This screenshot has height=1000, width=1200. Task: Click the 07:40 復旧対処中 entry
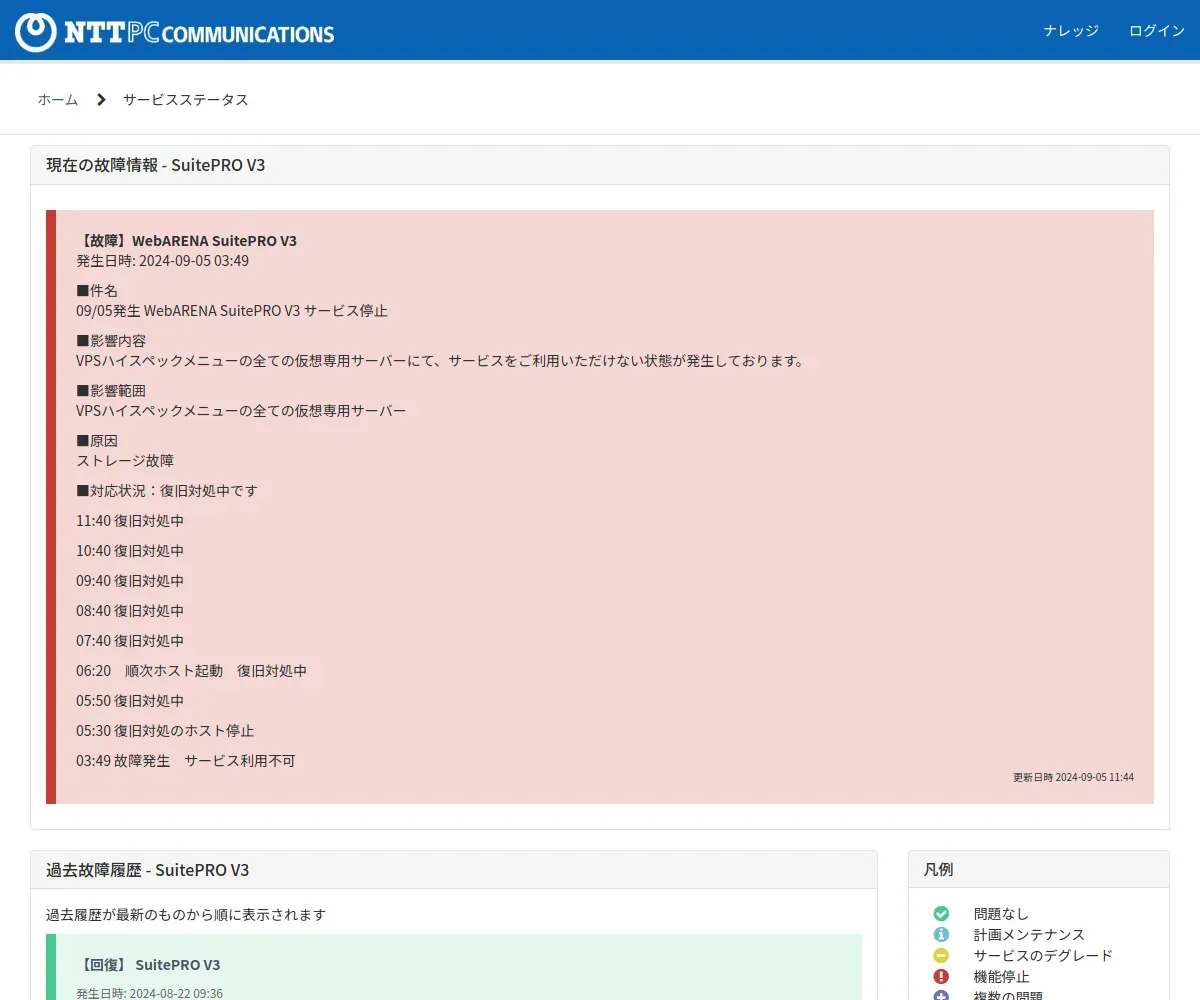click(130, 641)
